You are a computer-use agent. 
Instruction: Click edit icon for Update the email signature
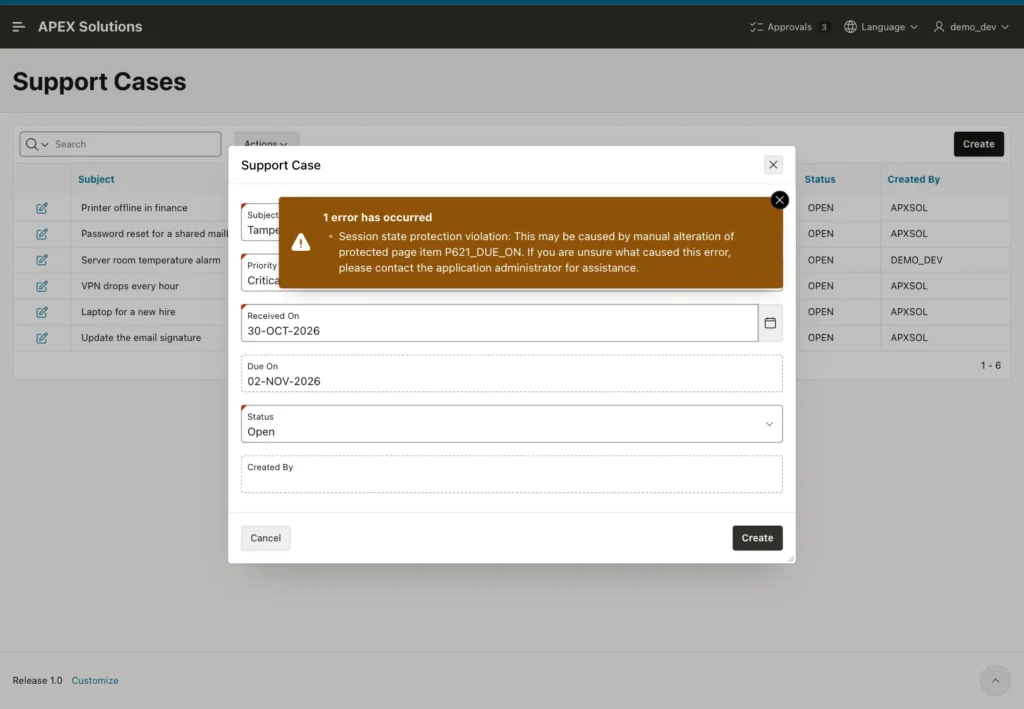click(42, 338)
